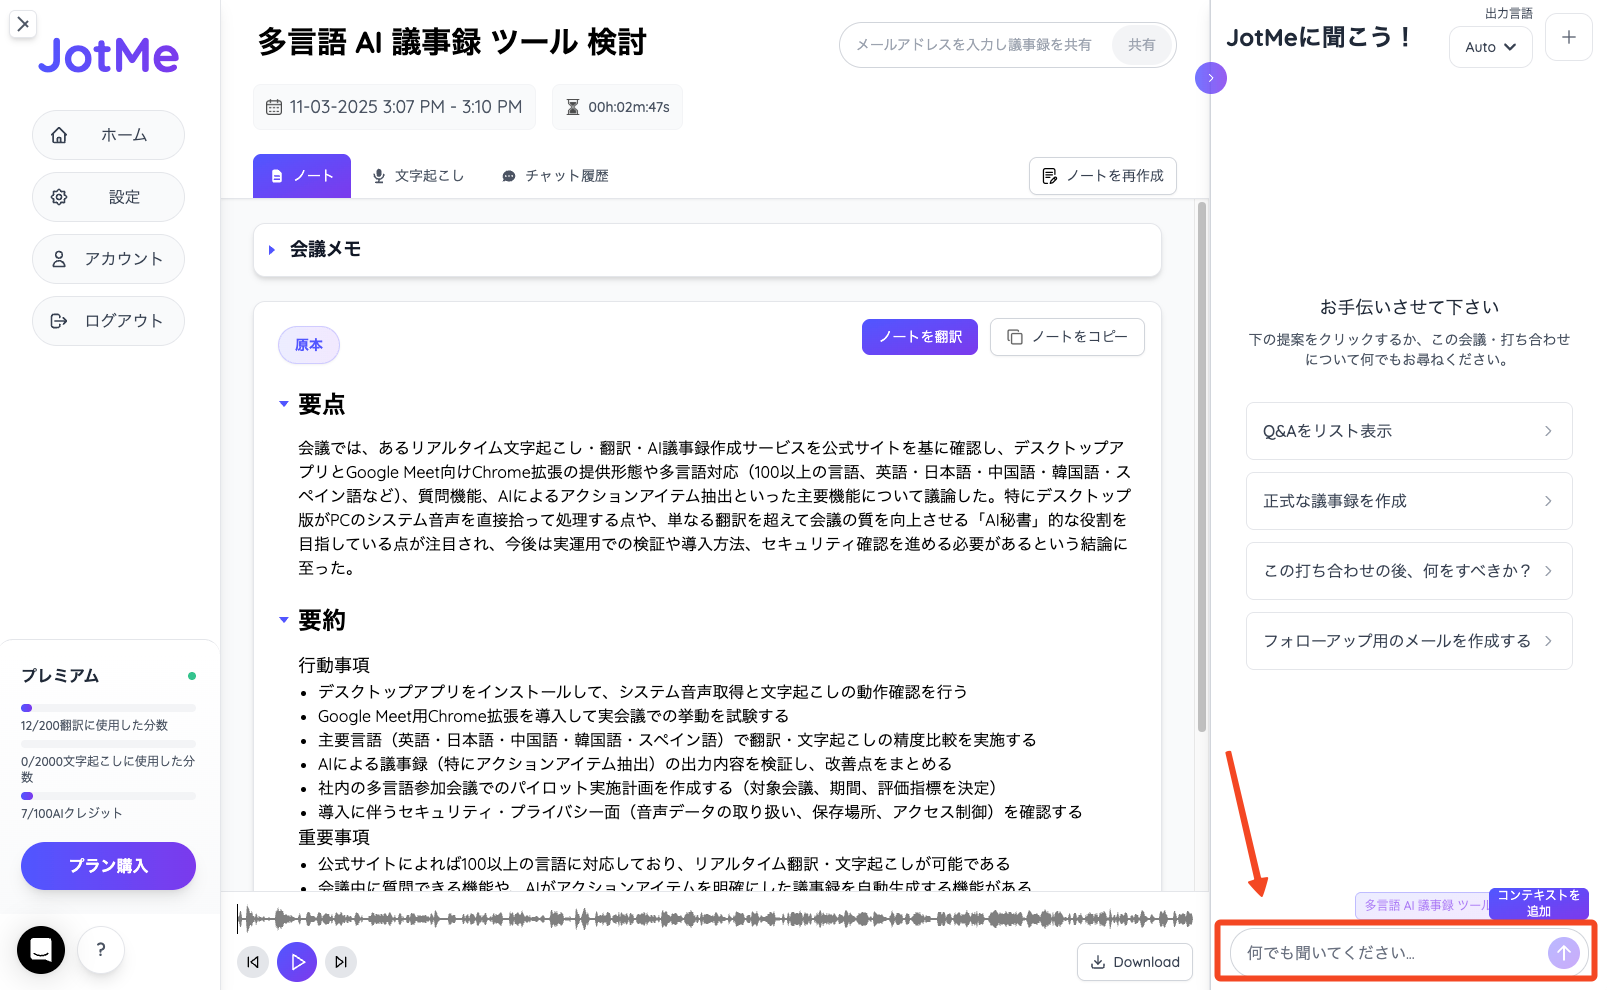
Task: Click the プラン購入 purchase plan button
Action: tap(108, 866)
